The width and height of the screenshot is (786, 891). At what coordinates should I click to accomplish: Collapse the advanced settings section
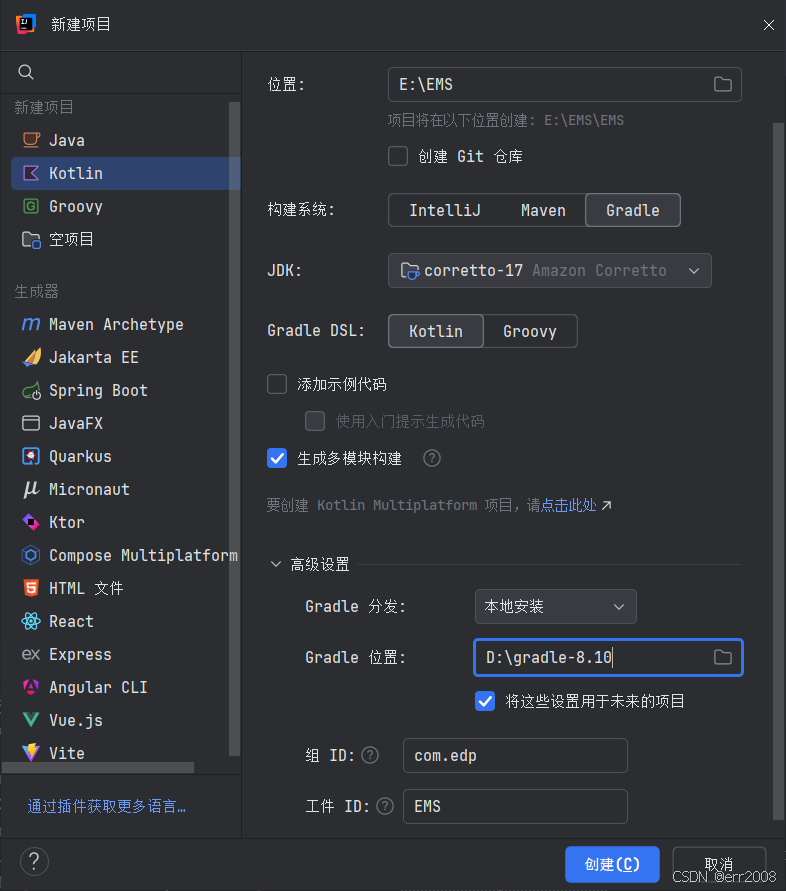point(276,564)
